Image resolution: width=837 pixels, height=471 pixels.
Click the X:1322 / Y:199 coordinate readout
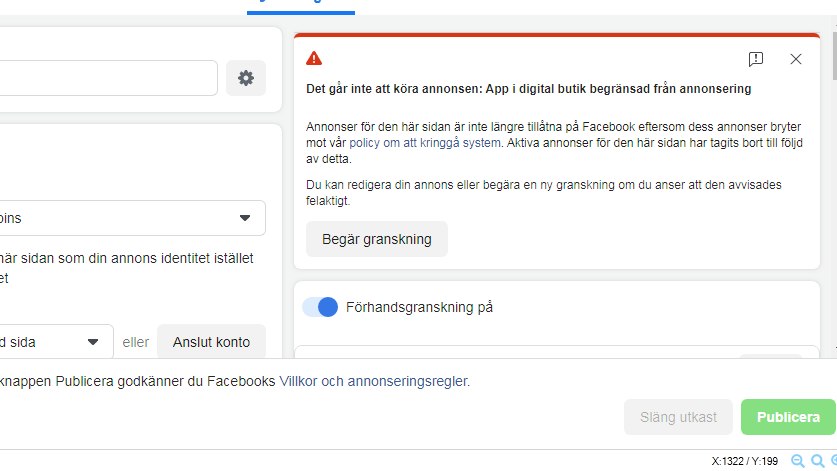[x=745, y=461]
